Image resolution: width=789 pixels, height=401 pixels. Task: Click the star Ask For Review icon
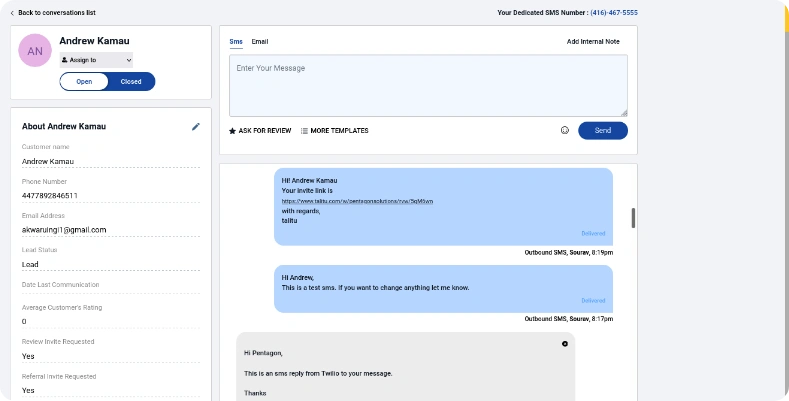(x=233, y=131)
